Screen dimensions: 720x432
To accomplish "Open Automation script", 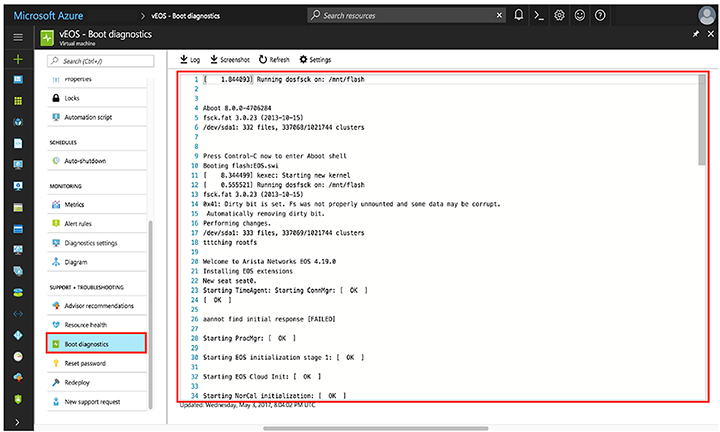I will (97, 117).
